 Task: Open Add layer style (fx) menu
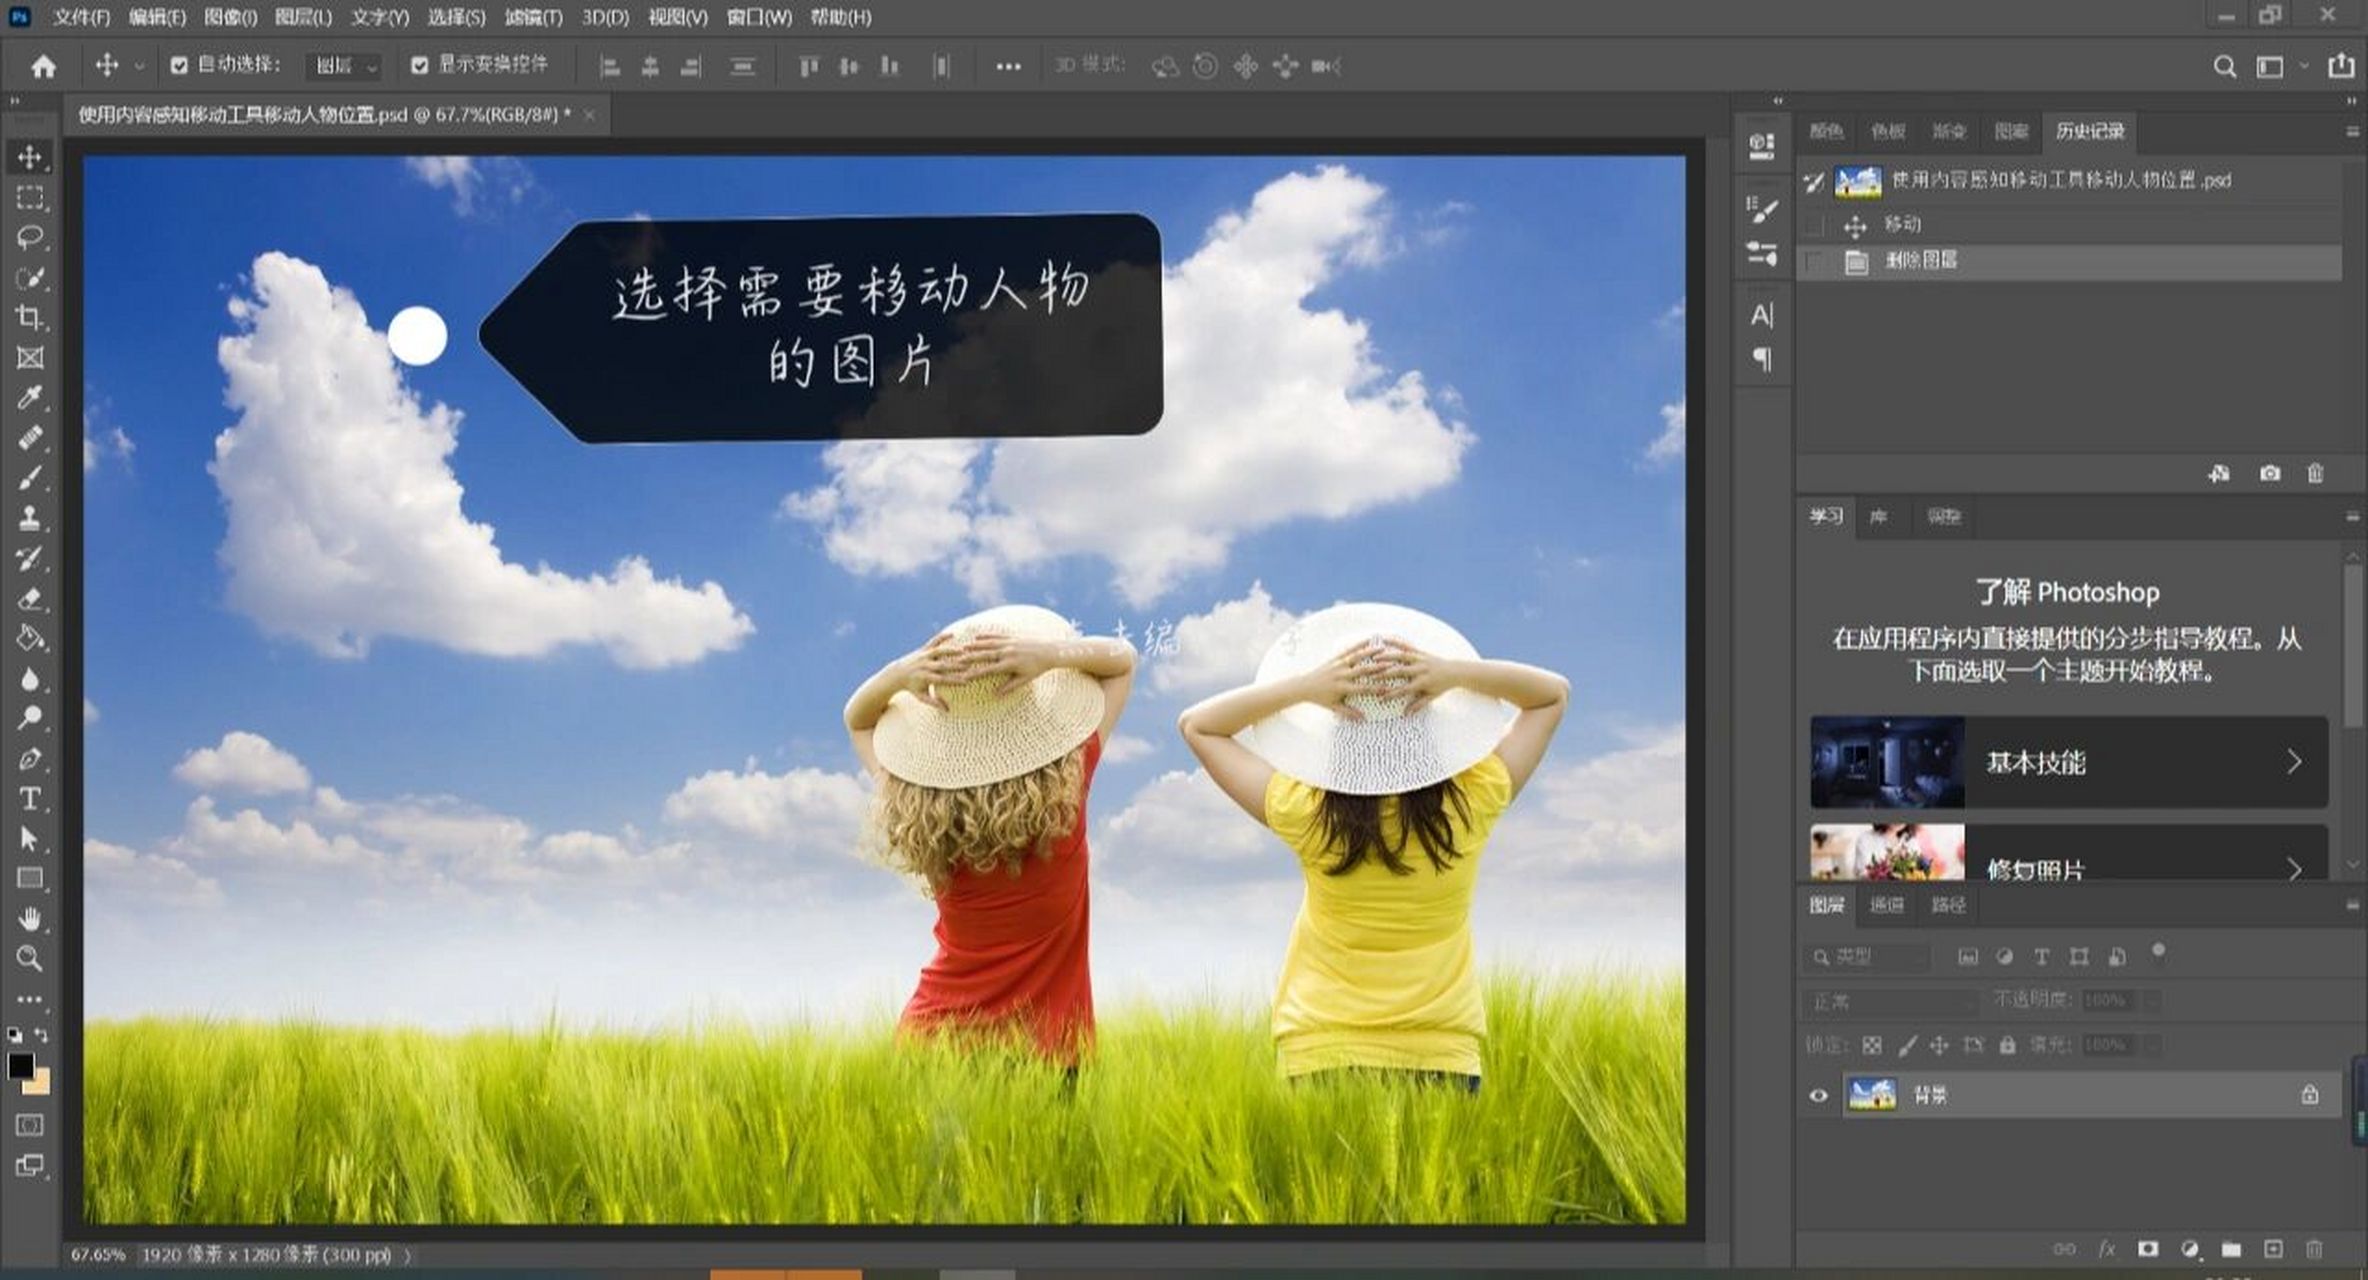[x=2106, y=1249]
